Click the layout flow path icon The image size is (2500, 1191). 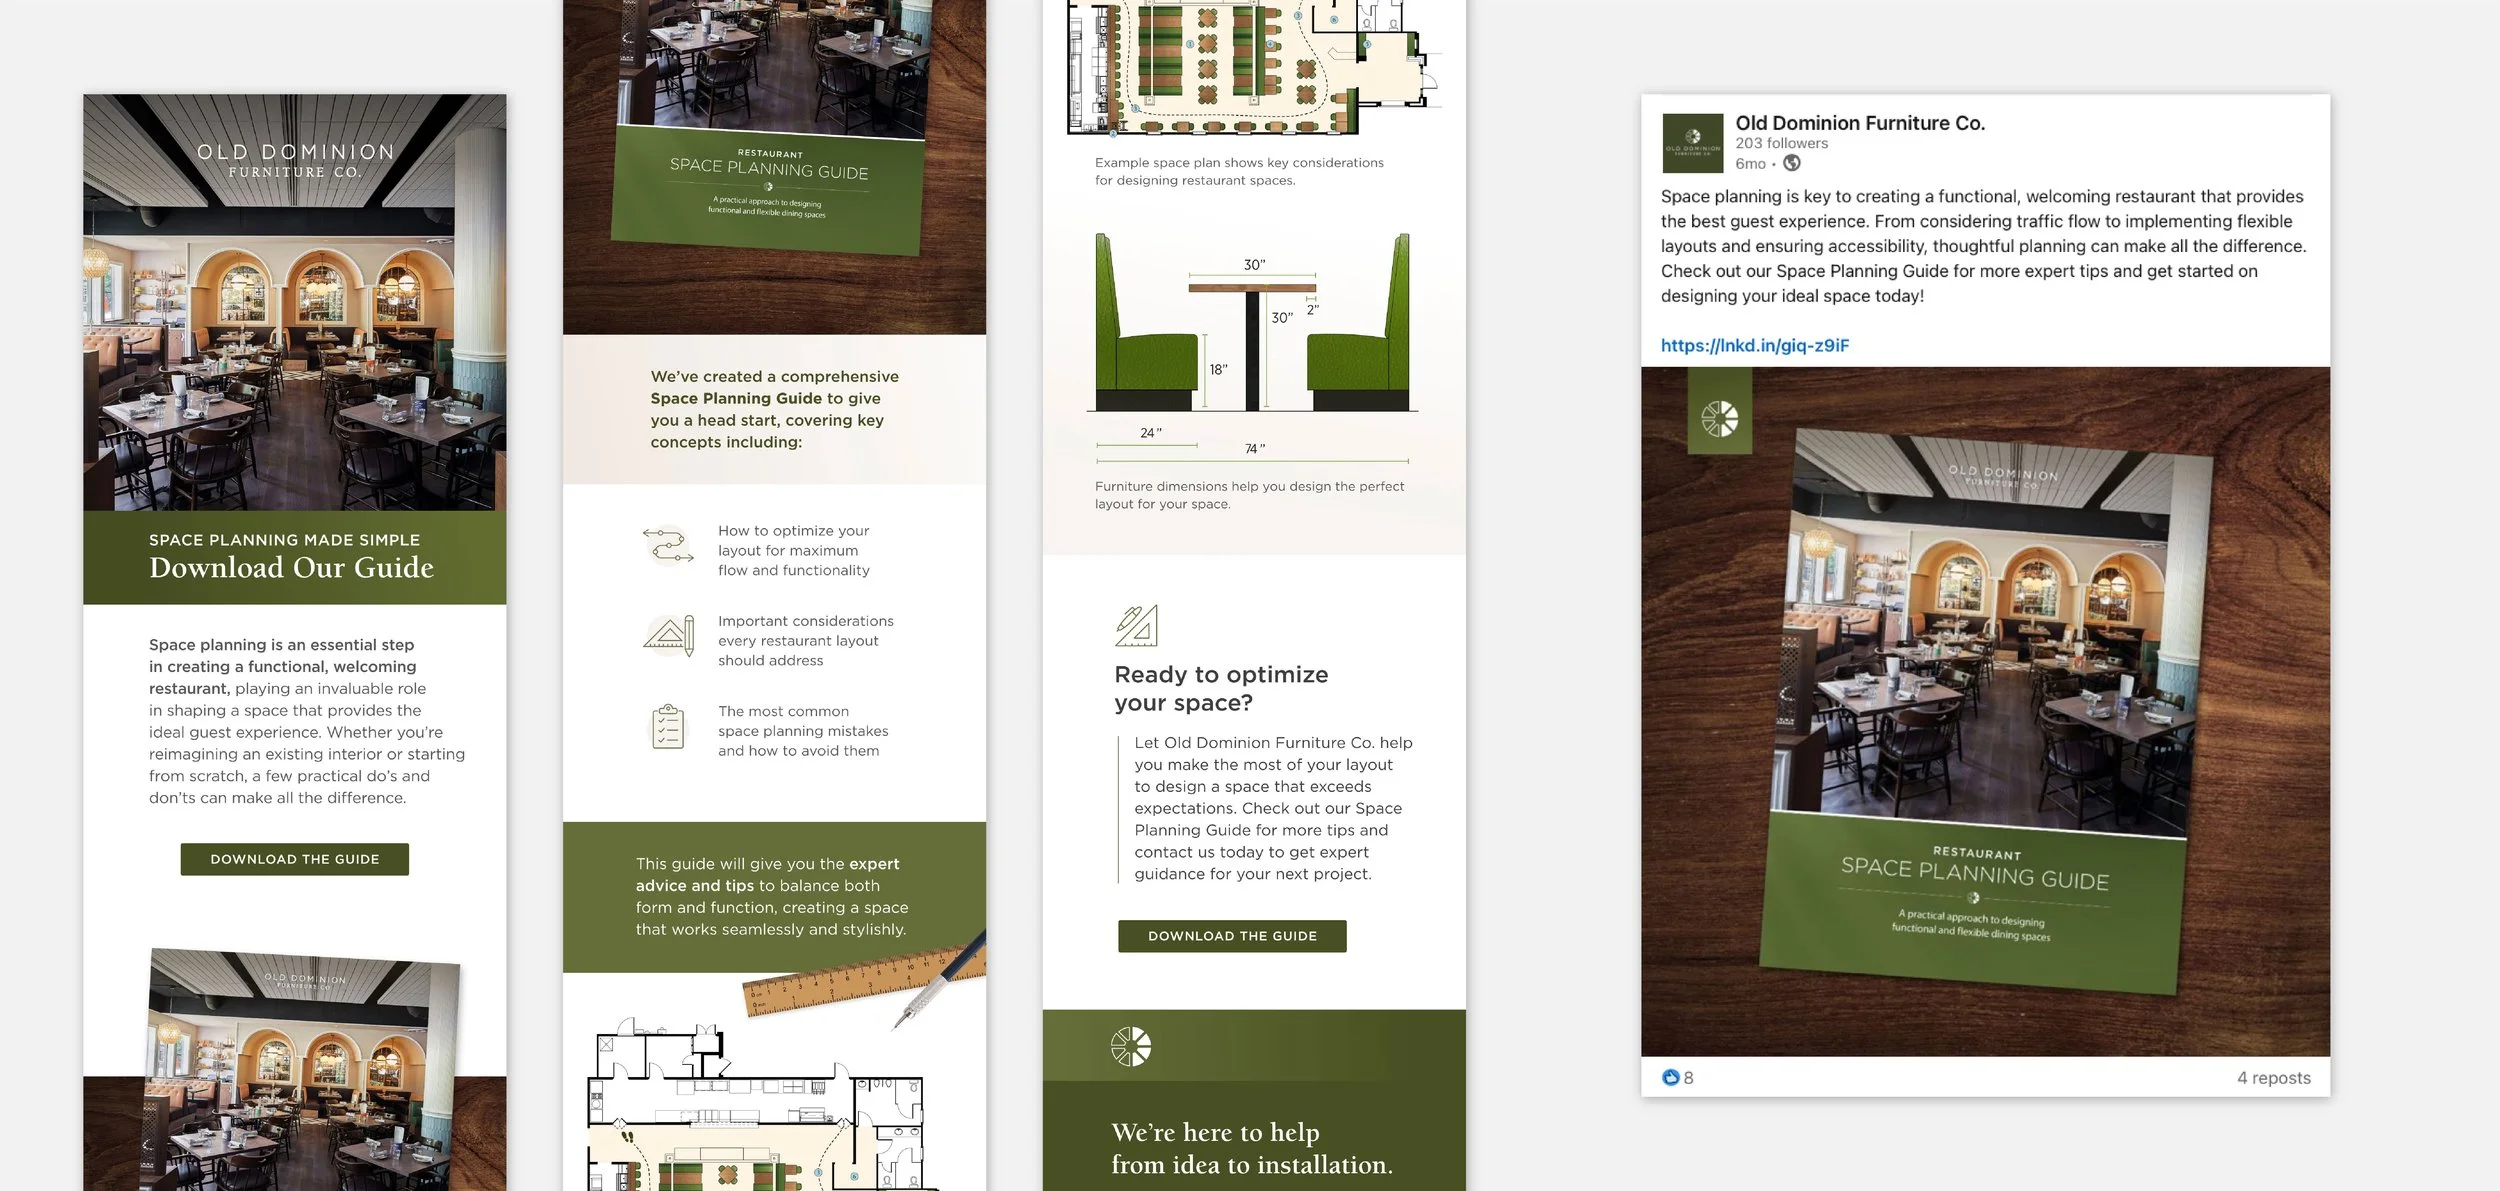[668, 546]
